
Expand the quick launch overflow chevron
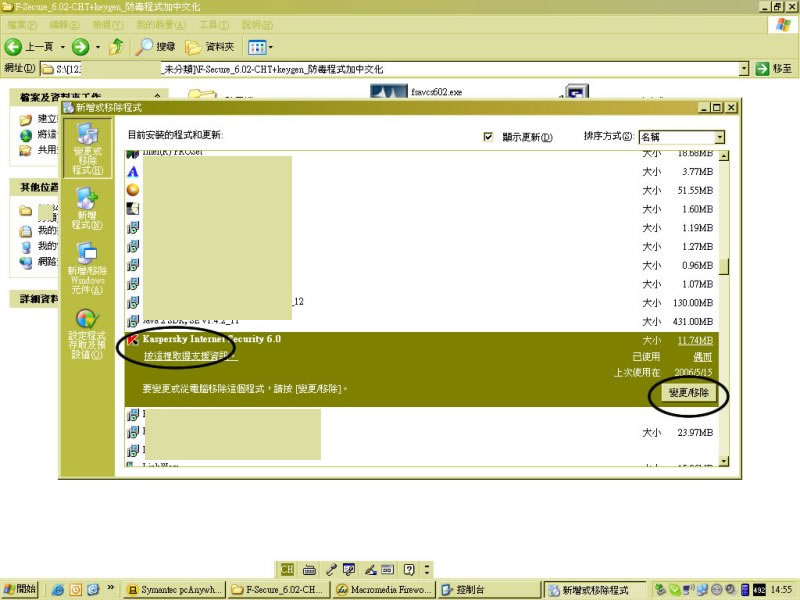click(110, 588)
